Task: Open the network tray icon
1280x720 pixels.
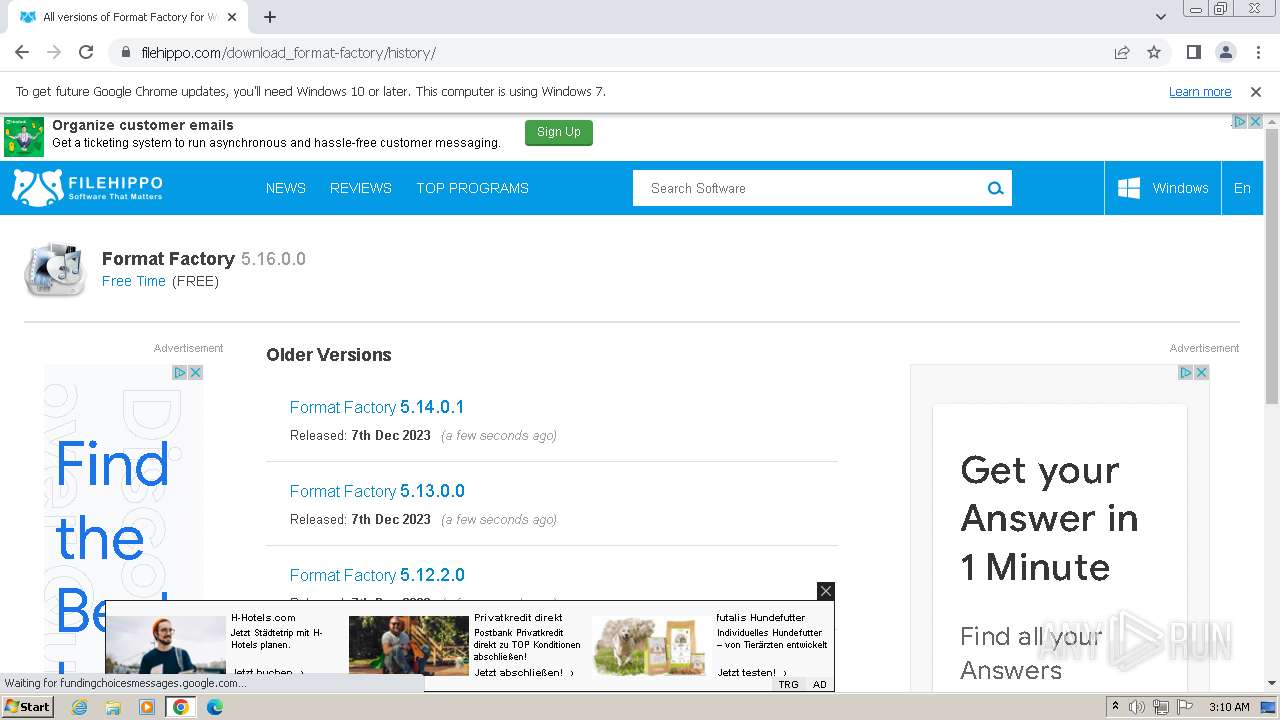Action: click(1161, 707)
